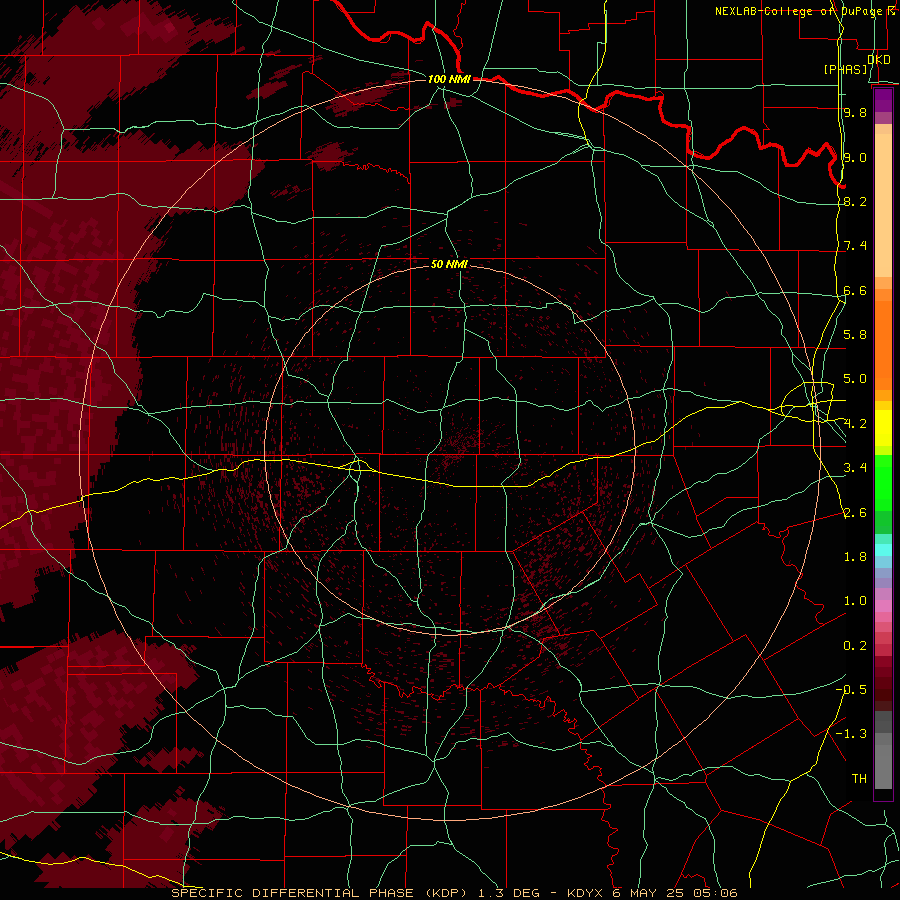
Task: Click the 6.6 scale value
Action: point(855,290)
